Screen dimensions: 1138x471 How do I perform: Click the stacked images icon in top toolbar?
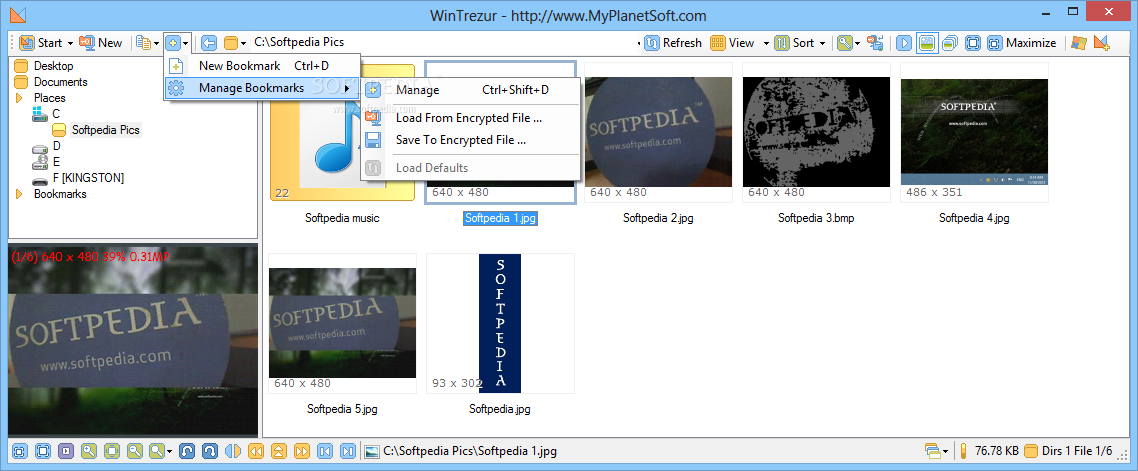click(x=949, y=43)
